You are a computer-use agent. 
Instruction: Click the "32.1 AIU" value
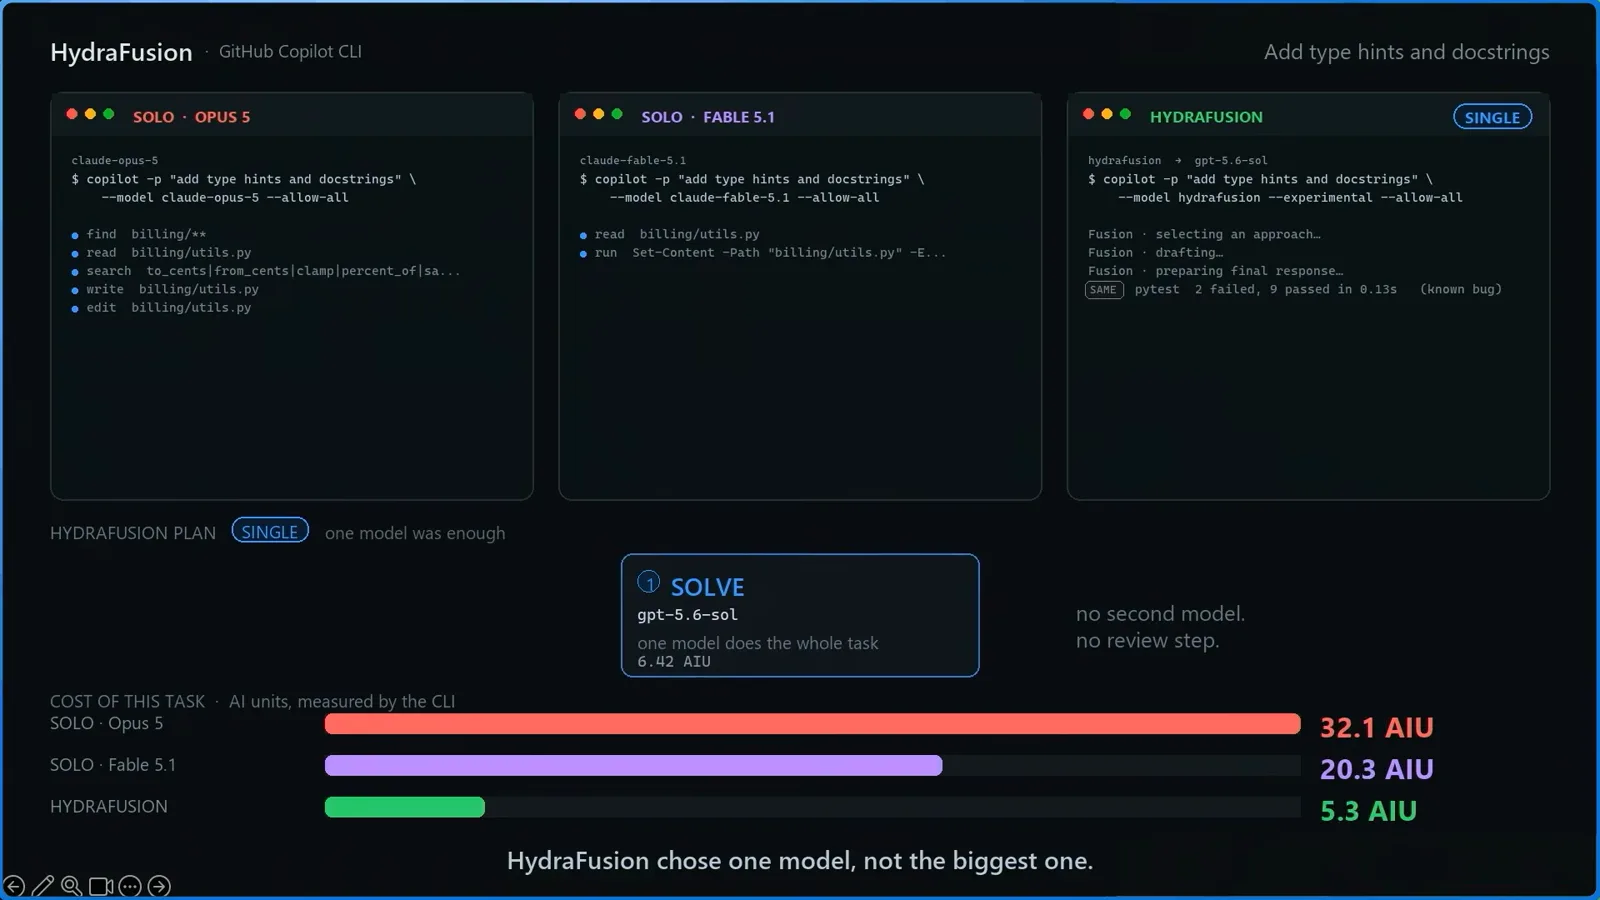click(x=1377, y=727)
